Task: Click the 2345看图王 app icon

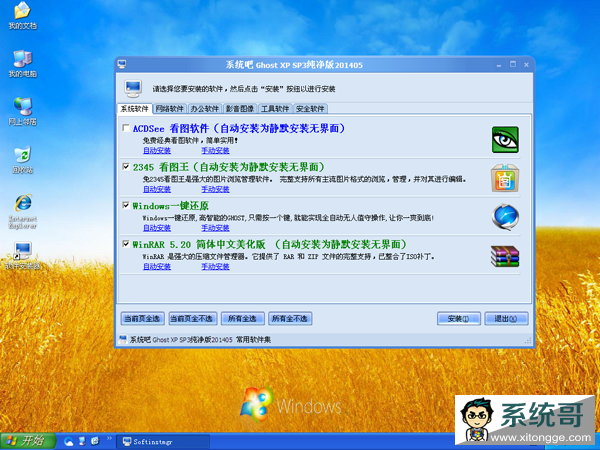Action: tap(505, 178)
